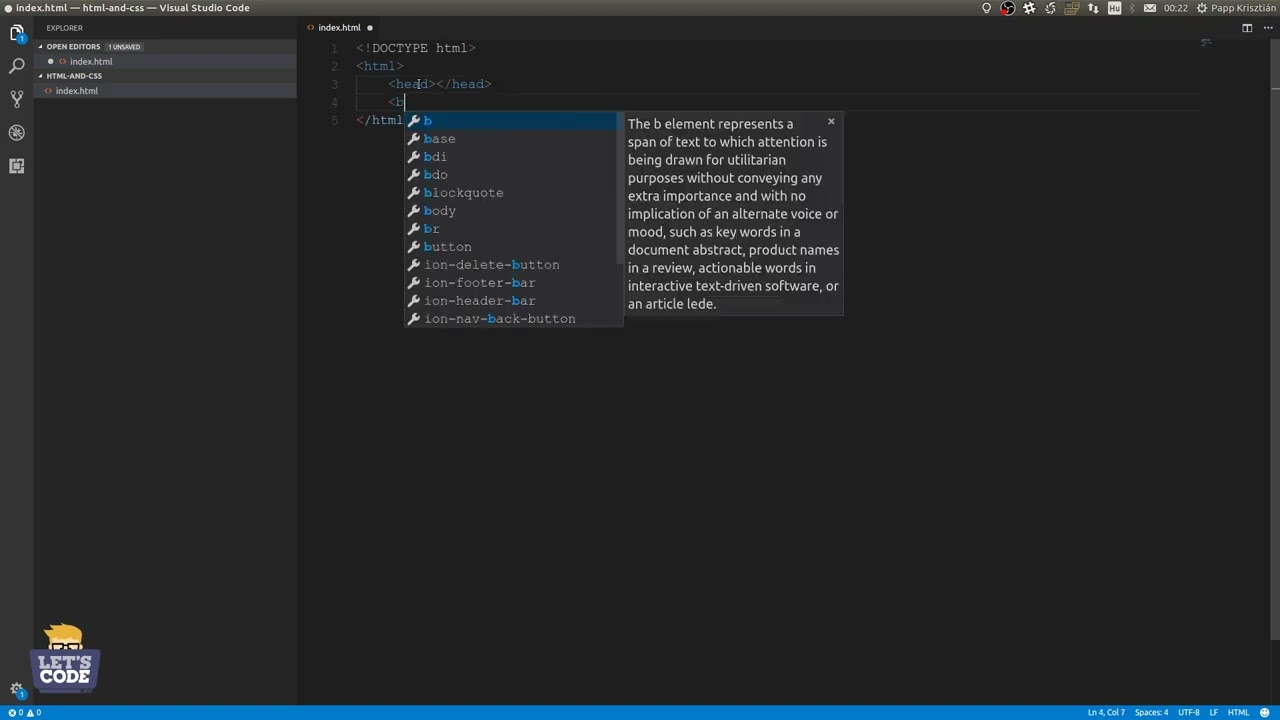Open the Slack tray indicator
The width and height of the screenshot is (1280, 720).
point(1029,8)
